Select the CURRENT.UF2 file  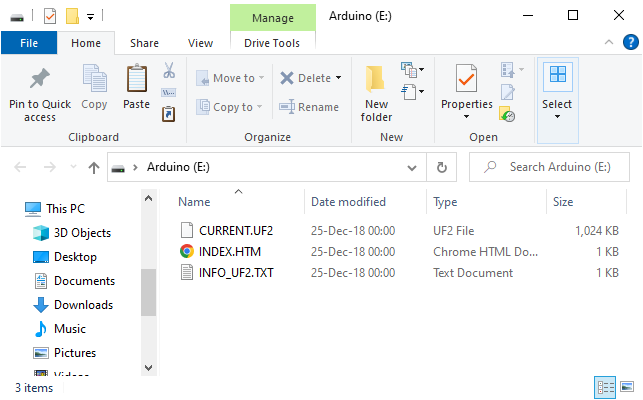click(x=236, y=231)
